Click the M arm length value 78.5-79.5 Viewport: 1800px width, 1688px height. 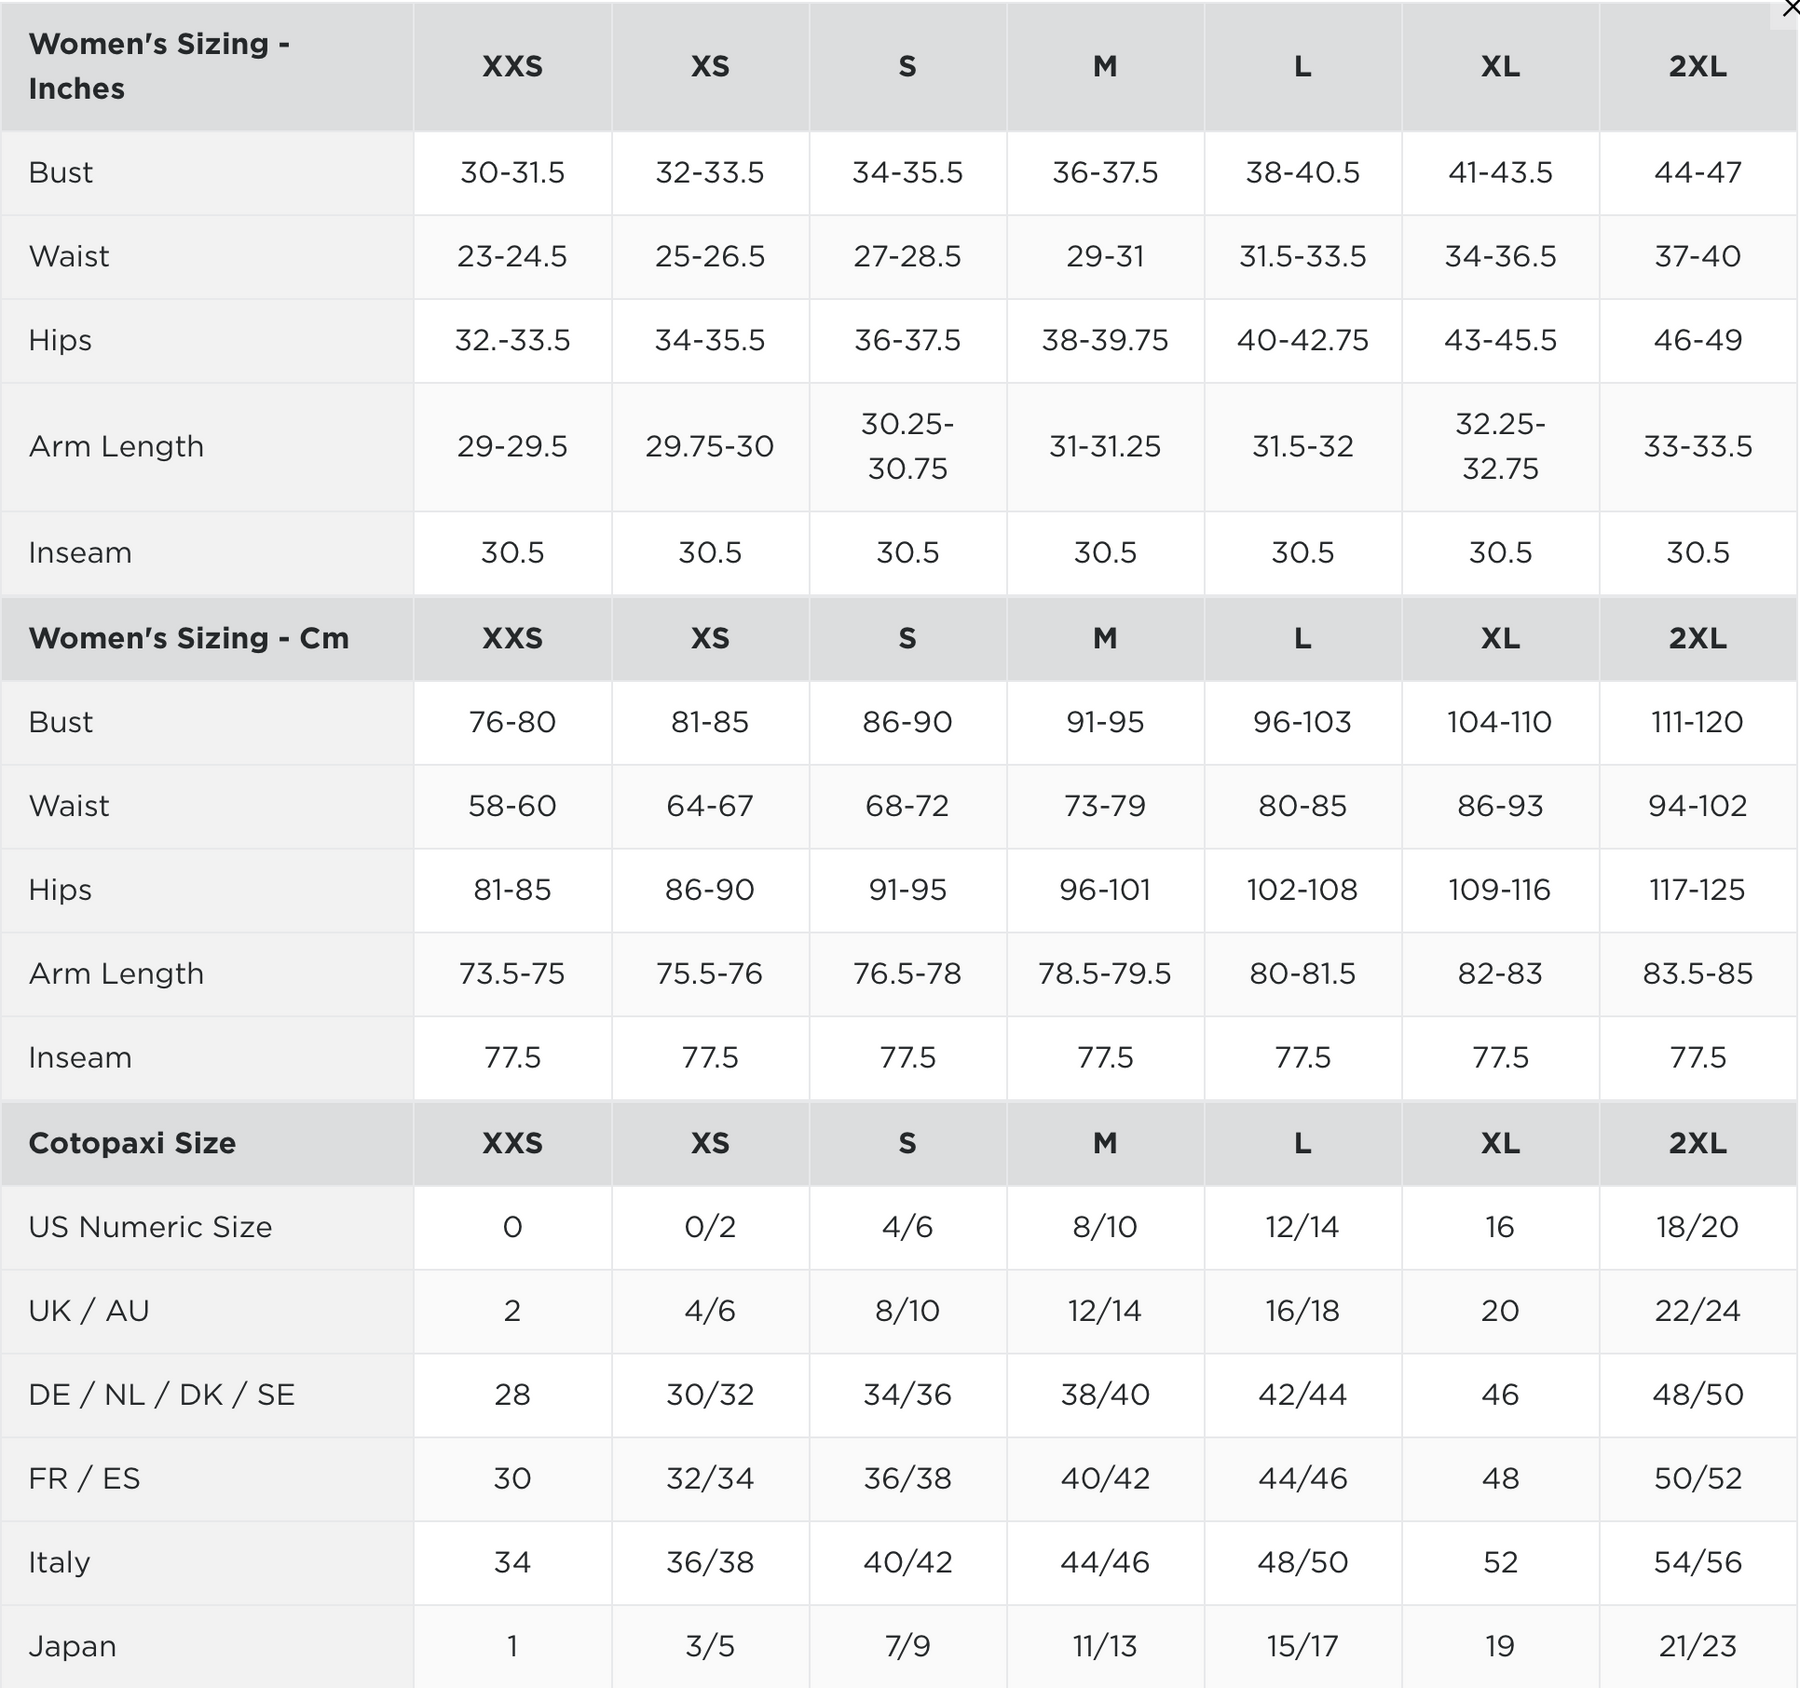point(1105,974)
